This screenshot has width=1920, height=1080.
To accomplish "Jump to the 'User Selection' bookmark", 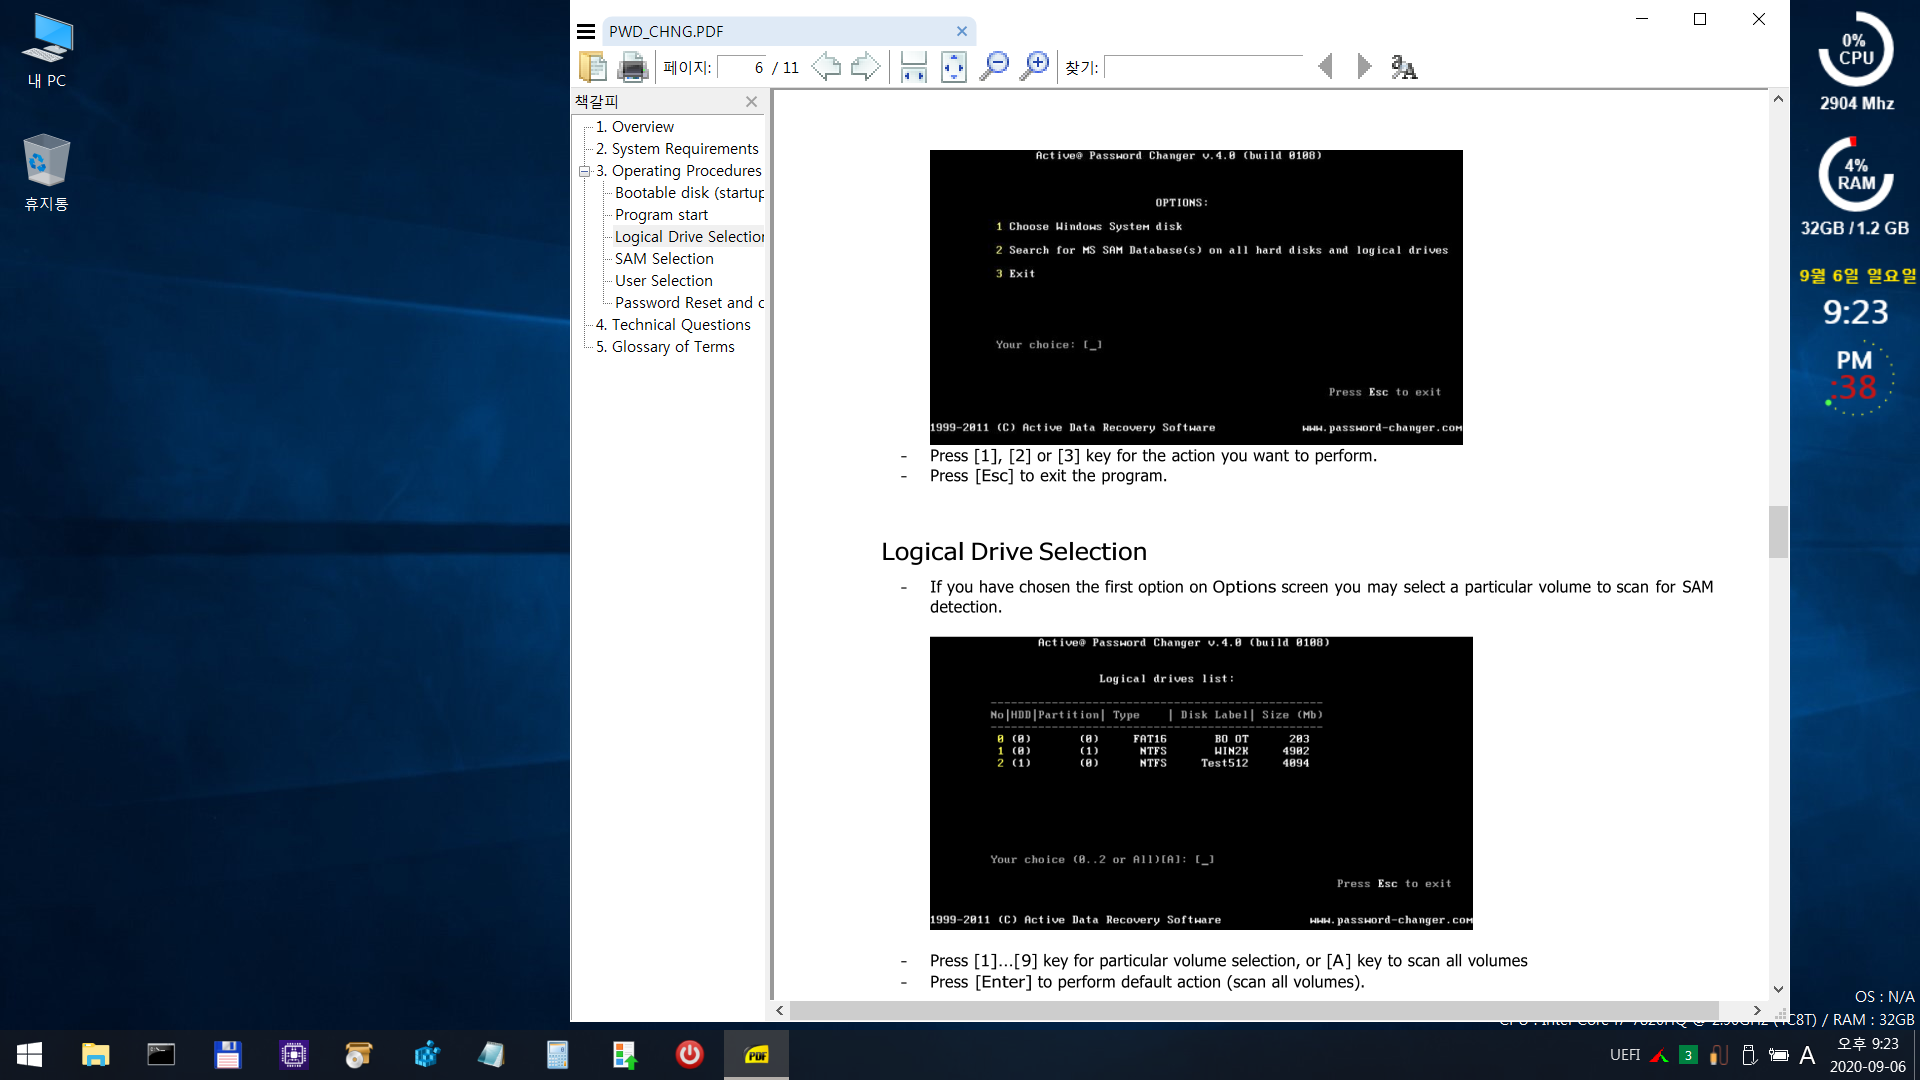I will (663, 281).
